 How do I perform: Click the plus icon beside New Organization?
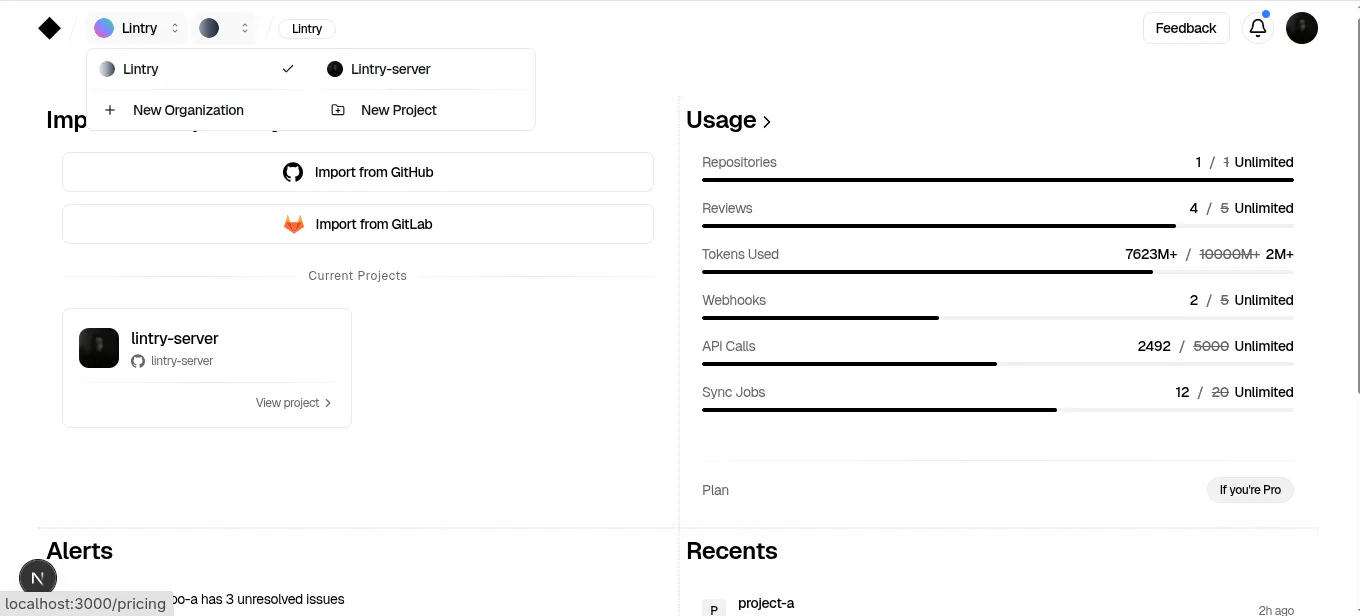110,110
